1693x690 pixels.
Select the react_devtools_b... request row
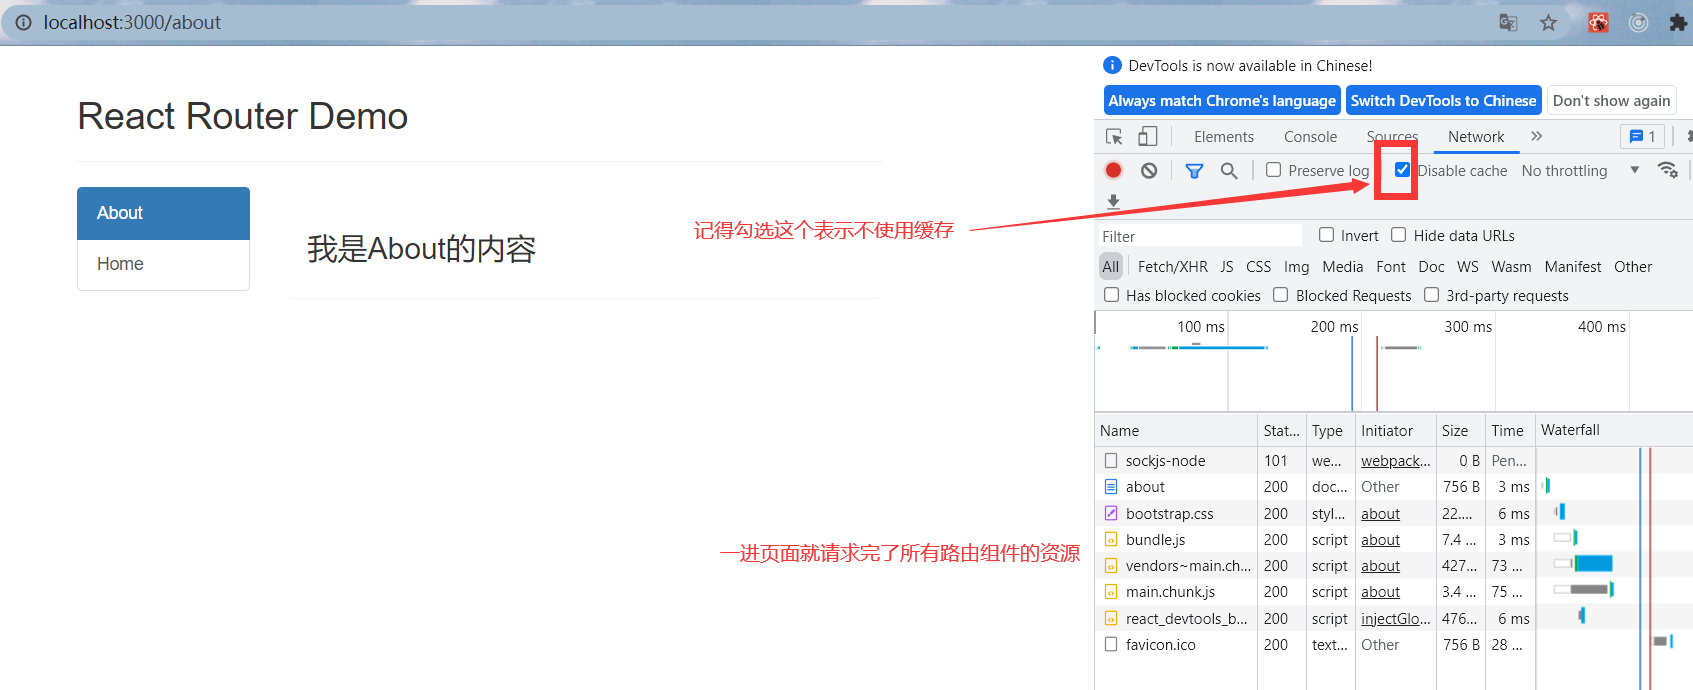pyautogui.click(x=1393, y=619)
